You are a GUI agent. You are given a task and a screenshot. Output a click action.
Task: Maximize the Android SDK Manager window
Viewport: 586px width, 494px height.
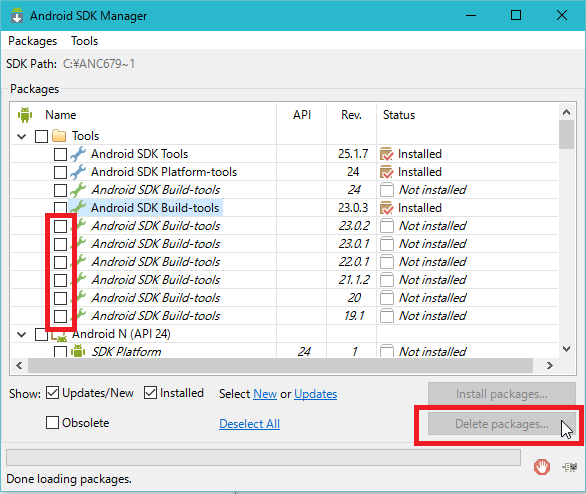pyautogui.click(x=516, y=15)
